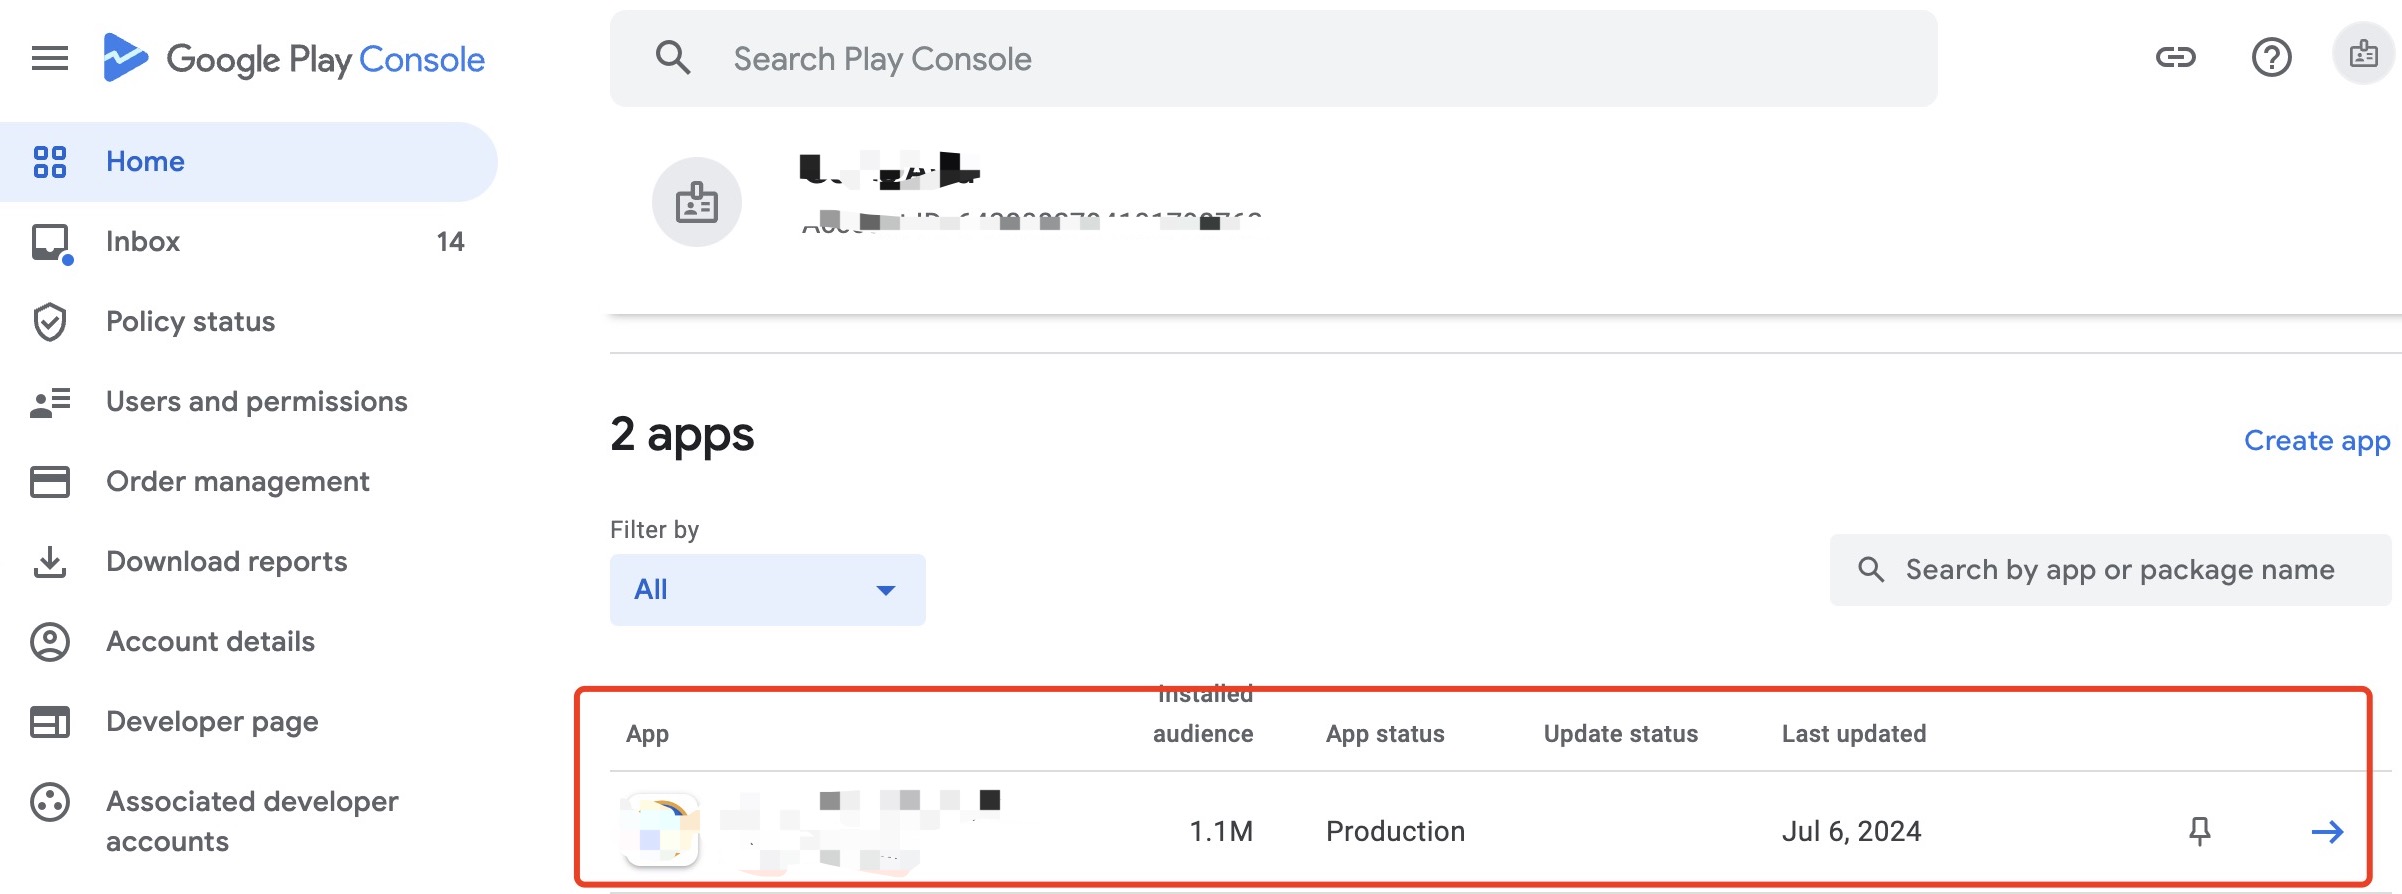Click the Last updated column header
Screen dimensions: 2402x894
[x=1854, y=734]
